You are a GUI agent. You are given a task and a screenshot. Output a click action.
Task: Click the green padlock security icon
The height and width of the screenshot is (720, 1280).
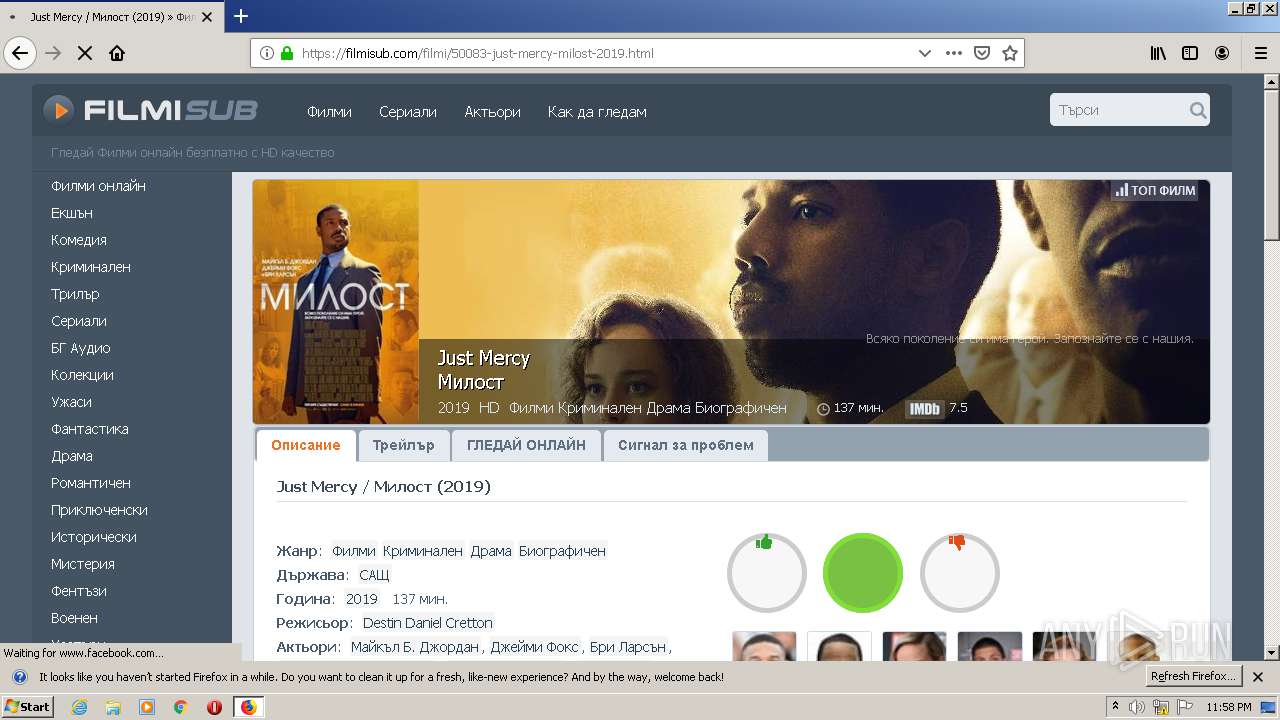click(x=287, y=53)
